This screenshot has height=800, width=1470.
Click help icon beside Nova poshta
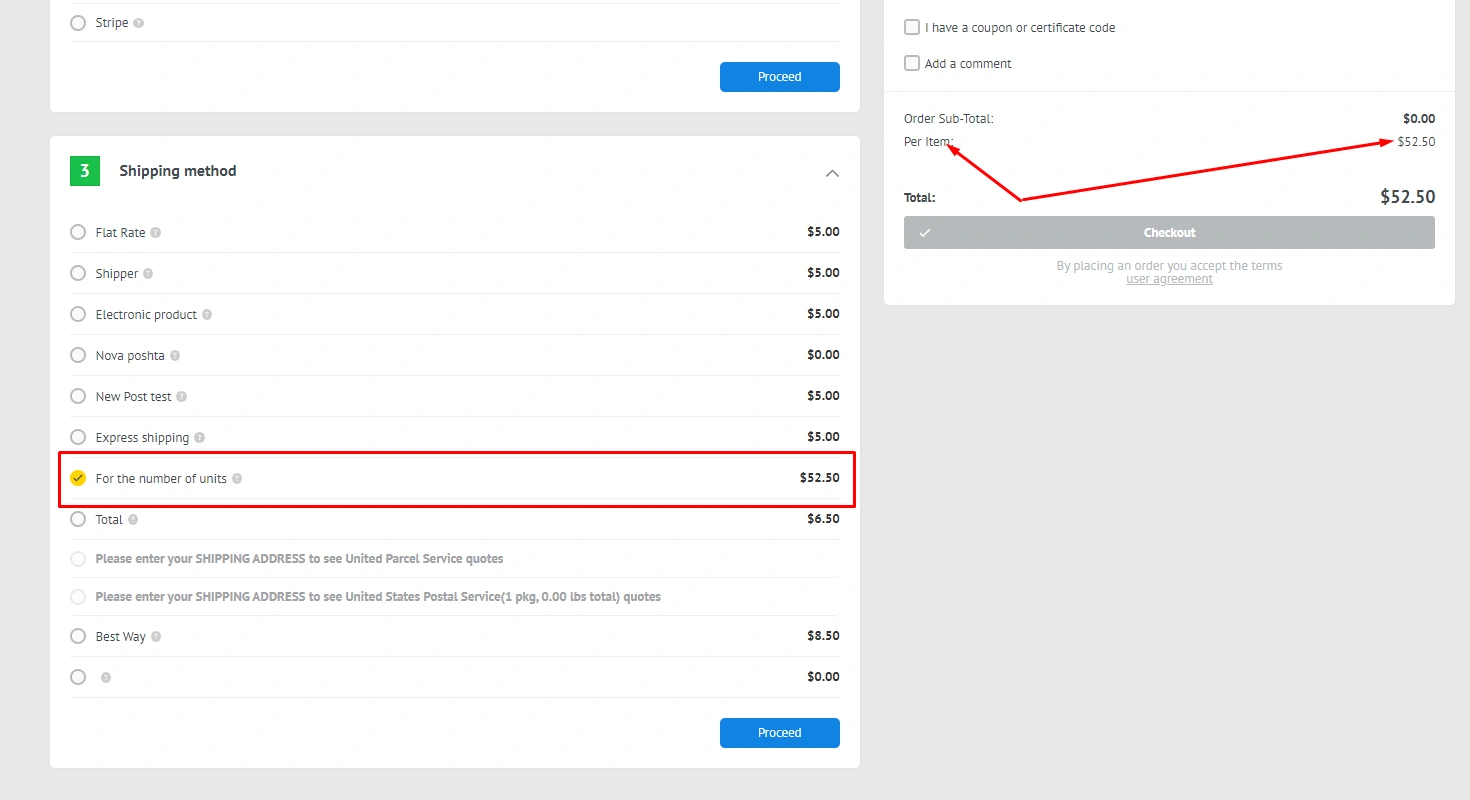[175, 356]
